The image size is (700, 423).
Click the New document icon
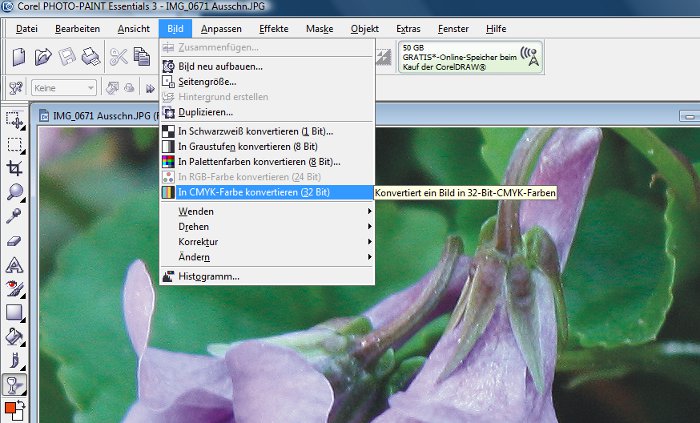19,57
